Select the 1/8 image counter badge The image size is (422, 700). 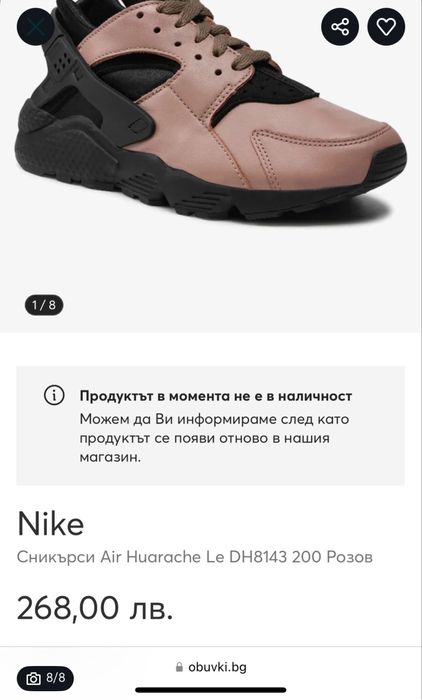[44, 305]
